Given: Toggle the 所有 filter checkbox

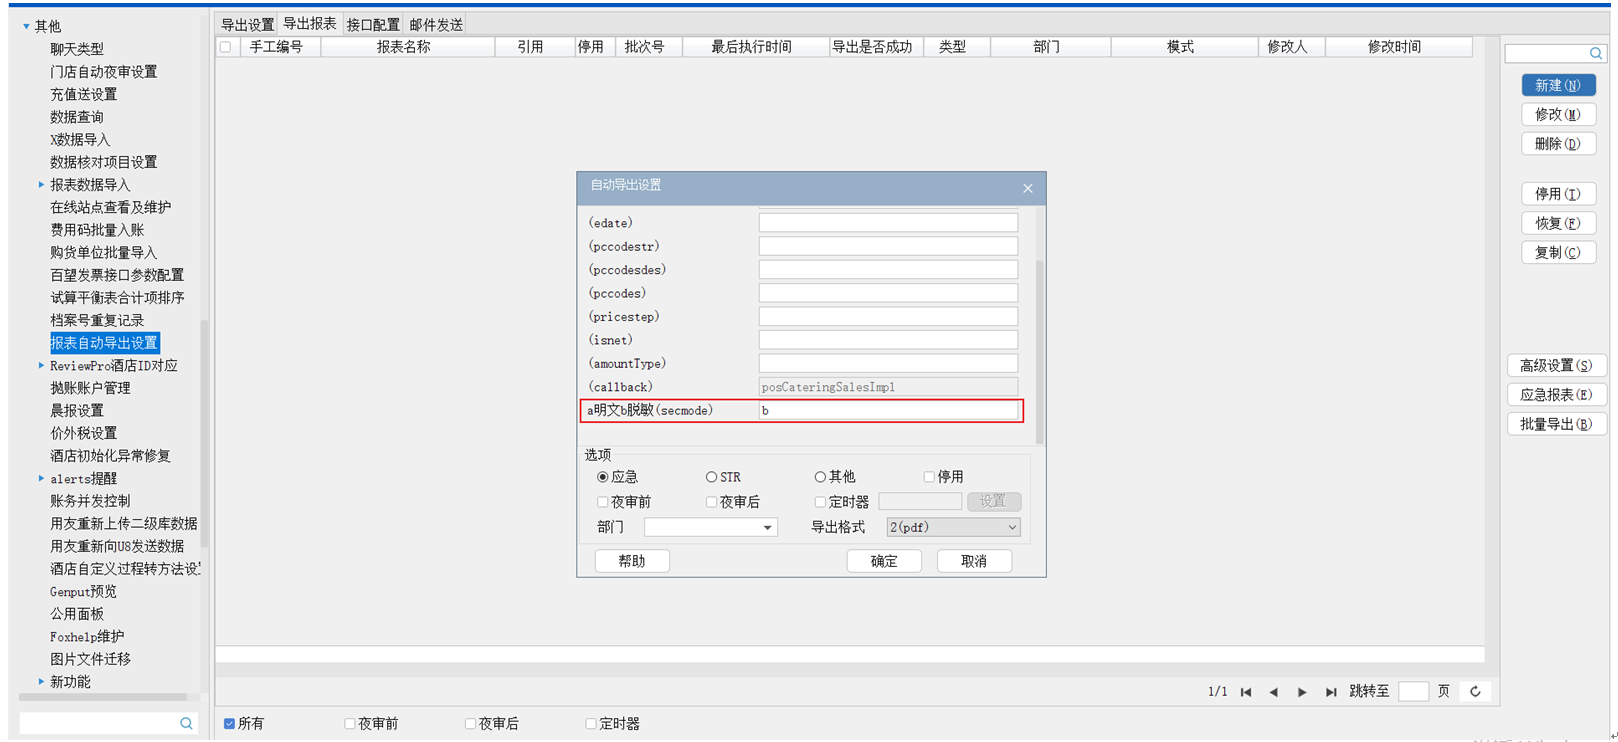Looking at the screenshot, I should 230,724.
